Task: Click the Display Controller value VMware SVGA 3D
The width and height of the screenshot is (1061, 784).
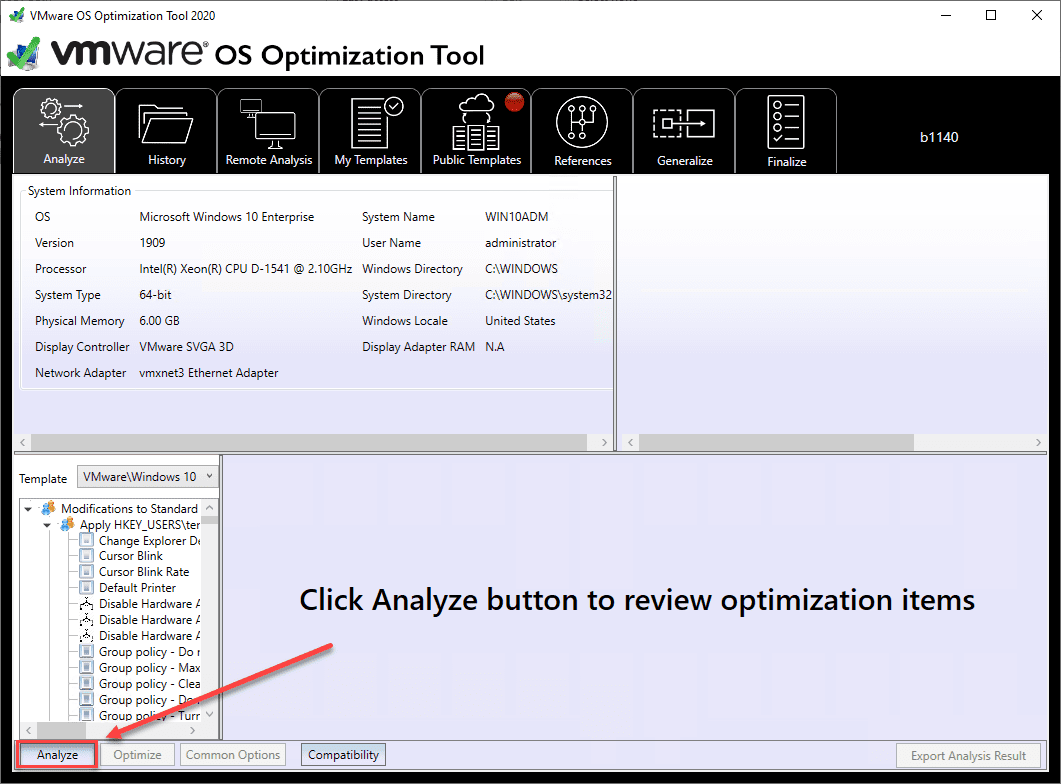Action: [186, 347]
